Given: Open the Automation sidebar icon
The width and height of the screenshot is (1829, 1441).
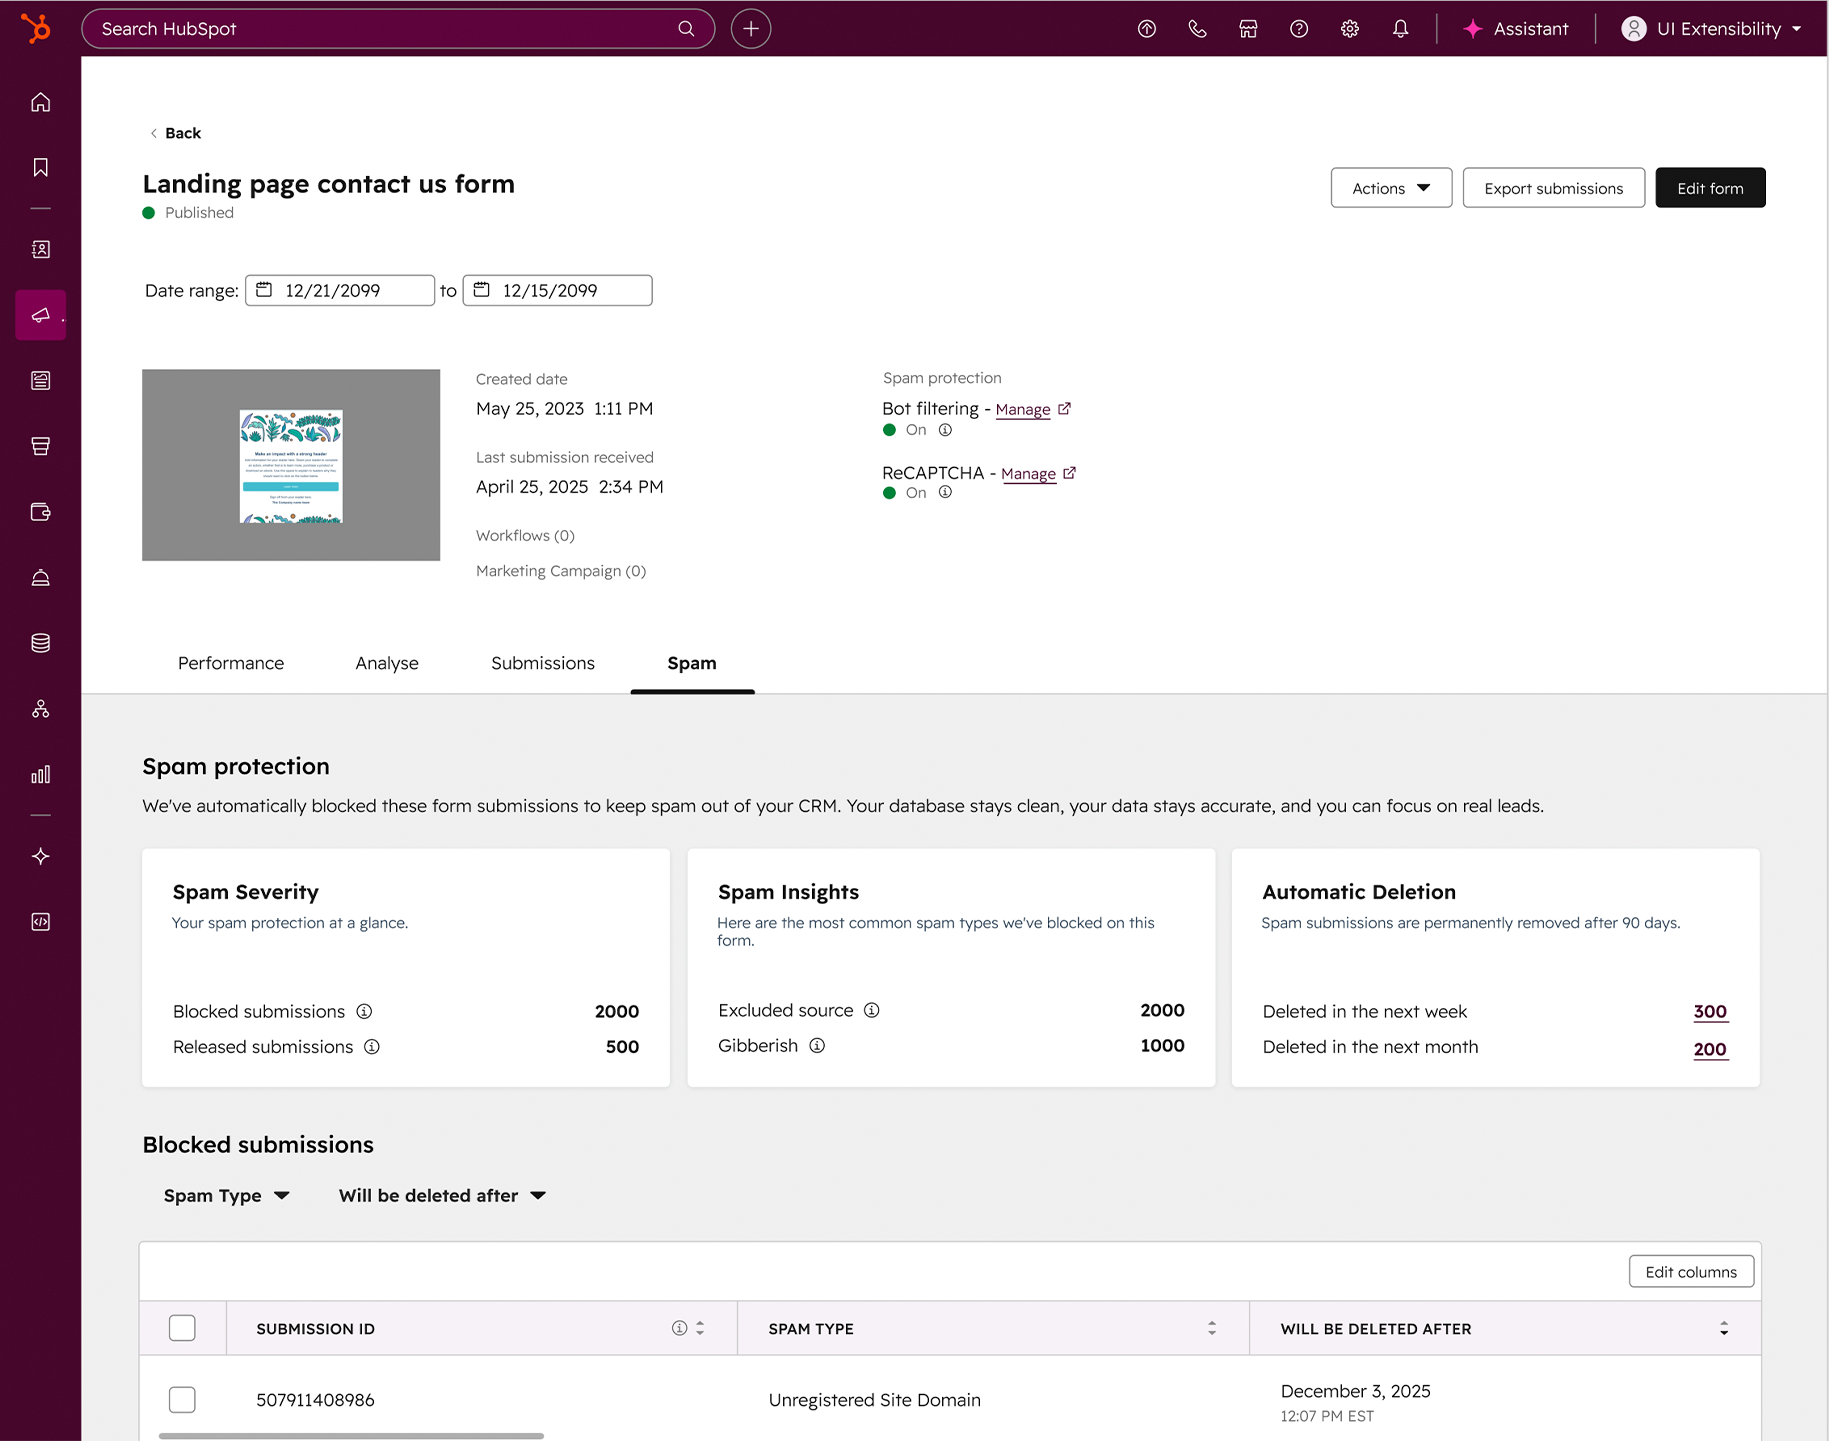Looking at the screenshot, I should coord(41,709).
